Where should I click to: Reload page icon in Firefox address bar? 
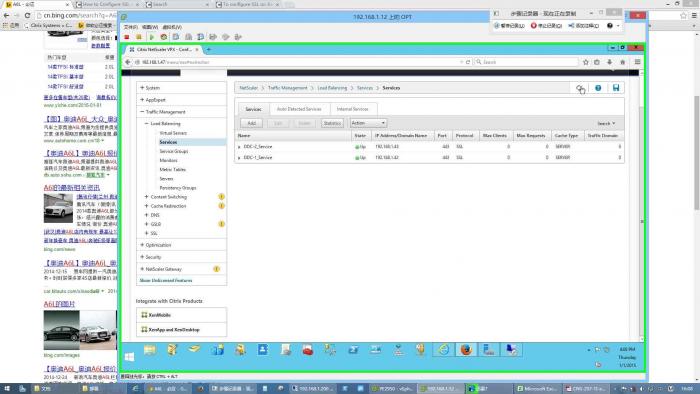[468, 62]
